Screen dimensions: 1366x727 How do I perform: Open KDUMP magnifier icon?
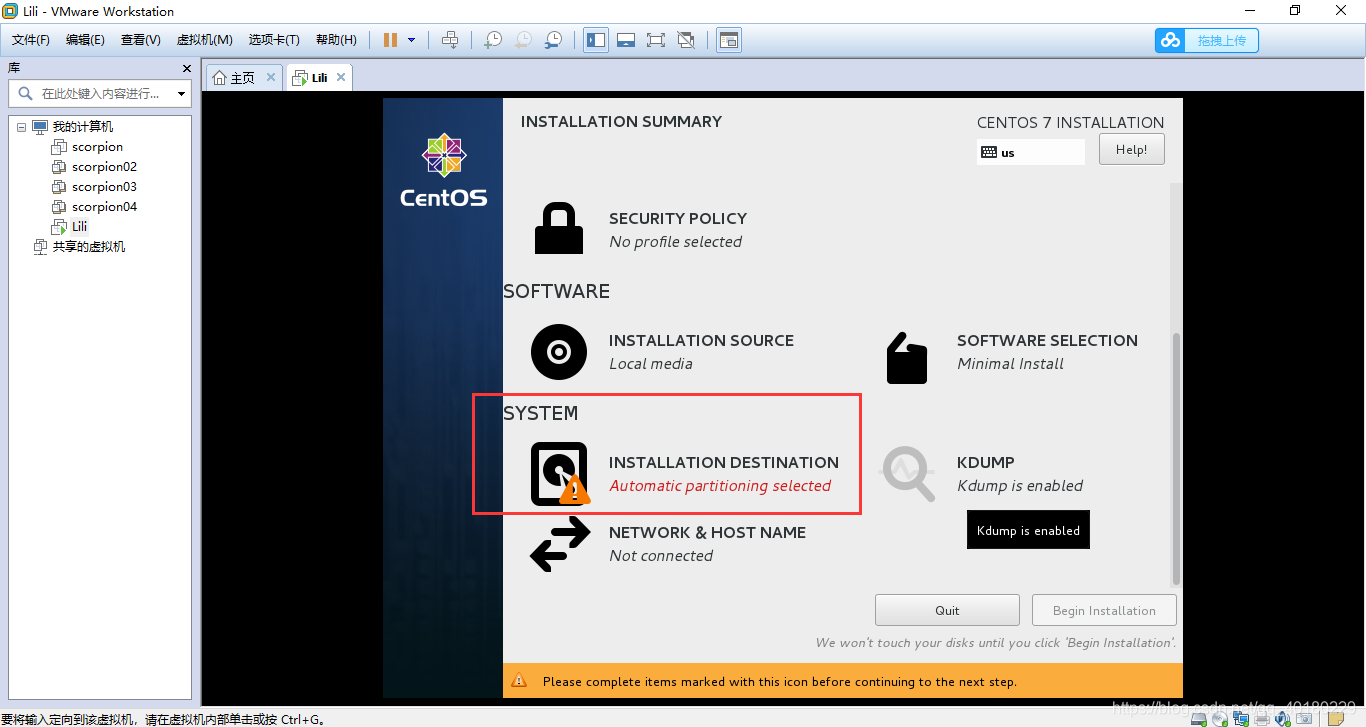[x=907, y=473]
